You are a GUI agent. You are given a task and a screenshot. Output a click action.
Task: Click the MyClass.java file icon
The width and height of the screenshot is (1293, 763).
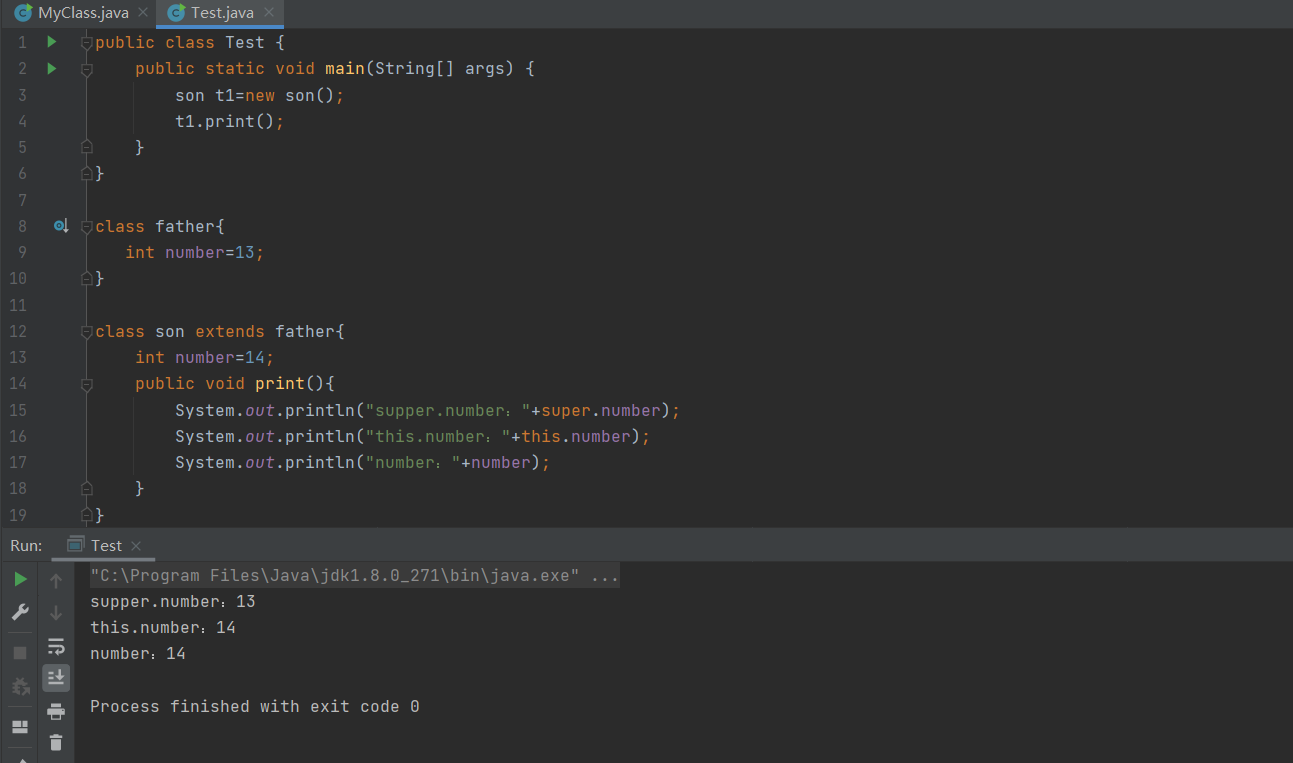23,13
